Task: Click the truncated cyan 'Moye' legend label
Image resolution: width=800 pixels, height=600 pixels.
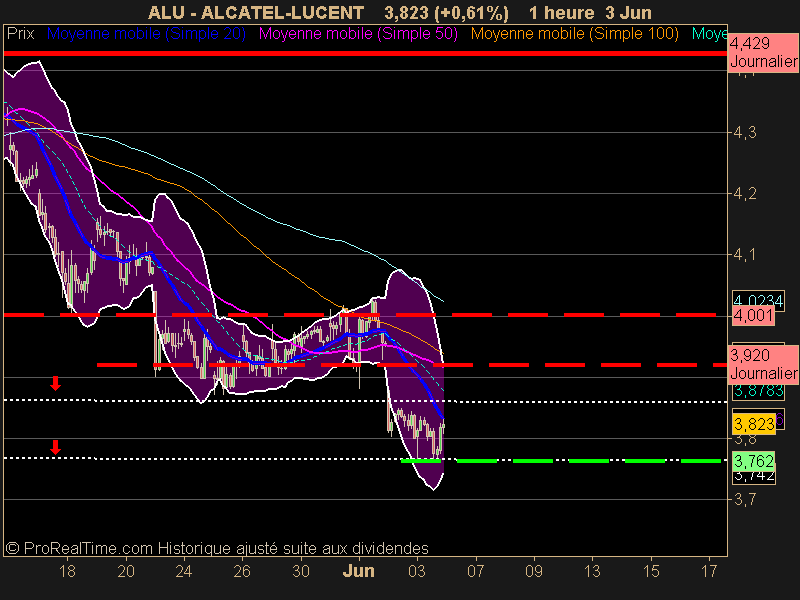Action: click(709, 34)
